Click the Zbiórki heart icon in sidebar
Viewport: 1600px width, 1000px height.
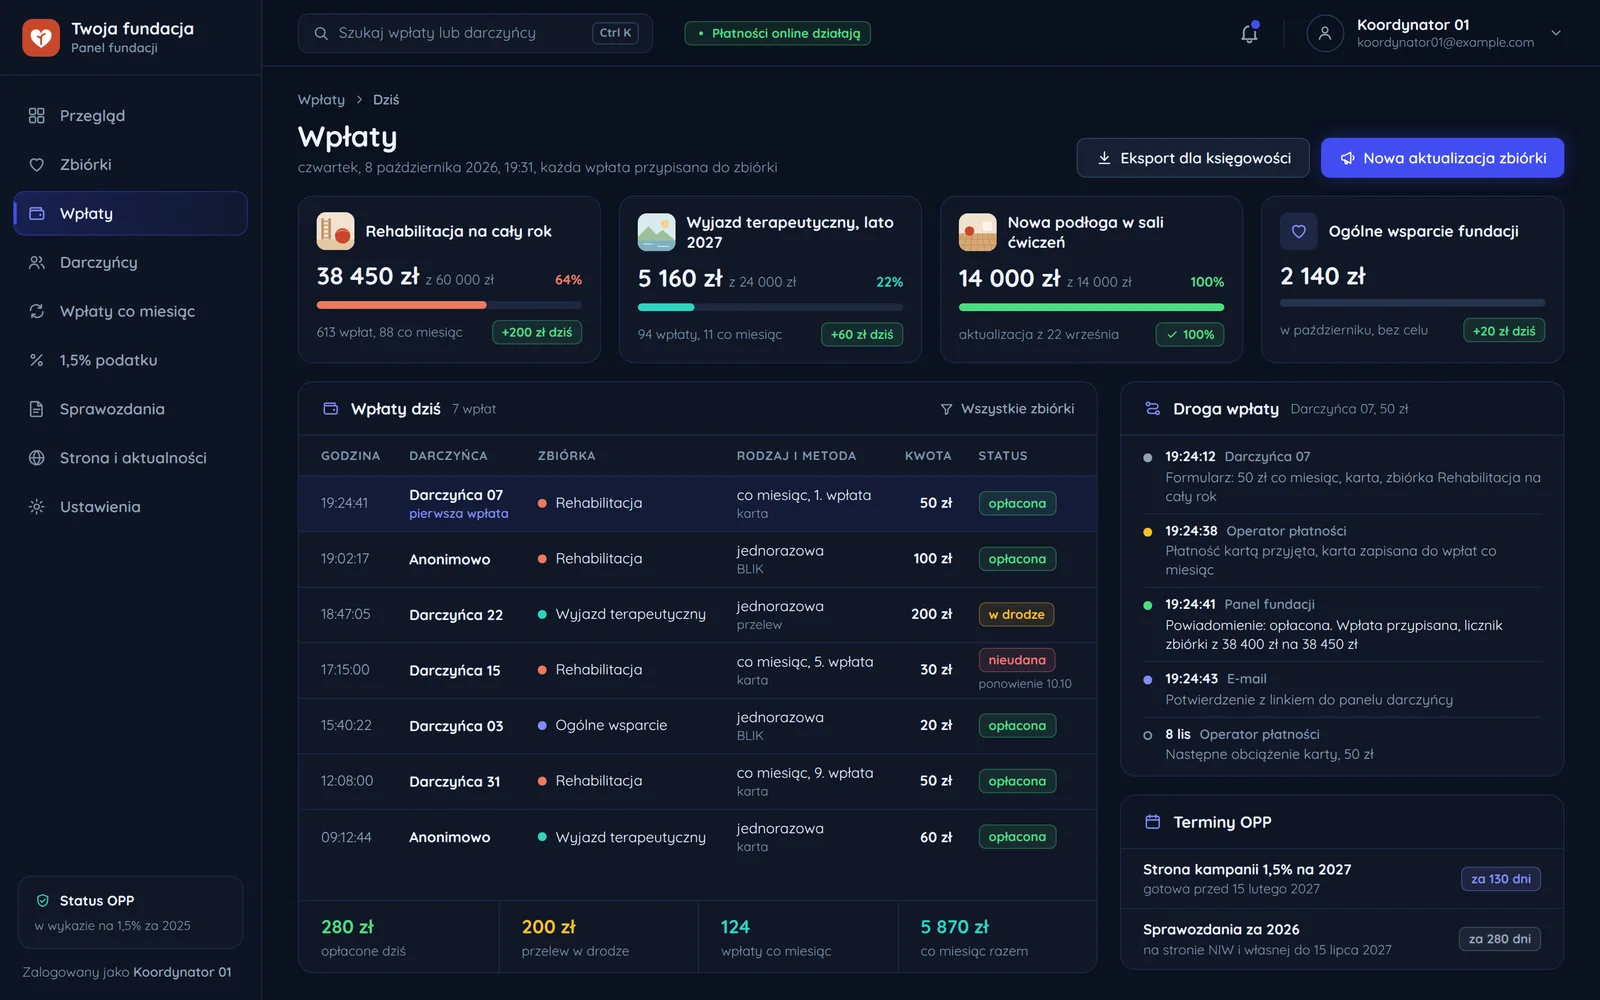coord(37,165)
